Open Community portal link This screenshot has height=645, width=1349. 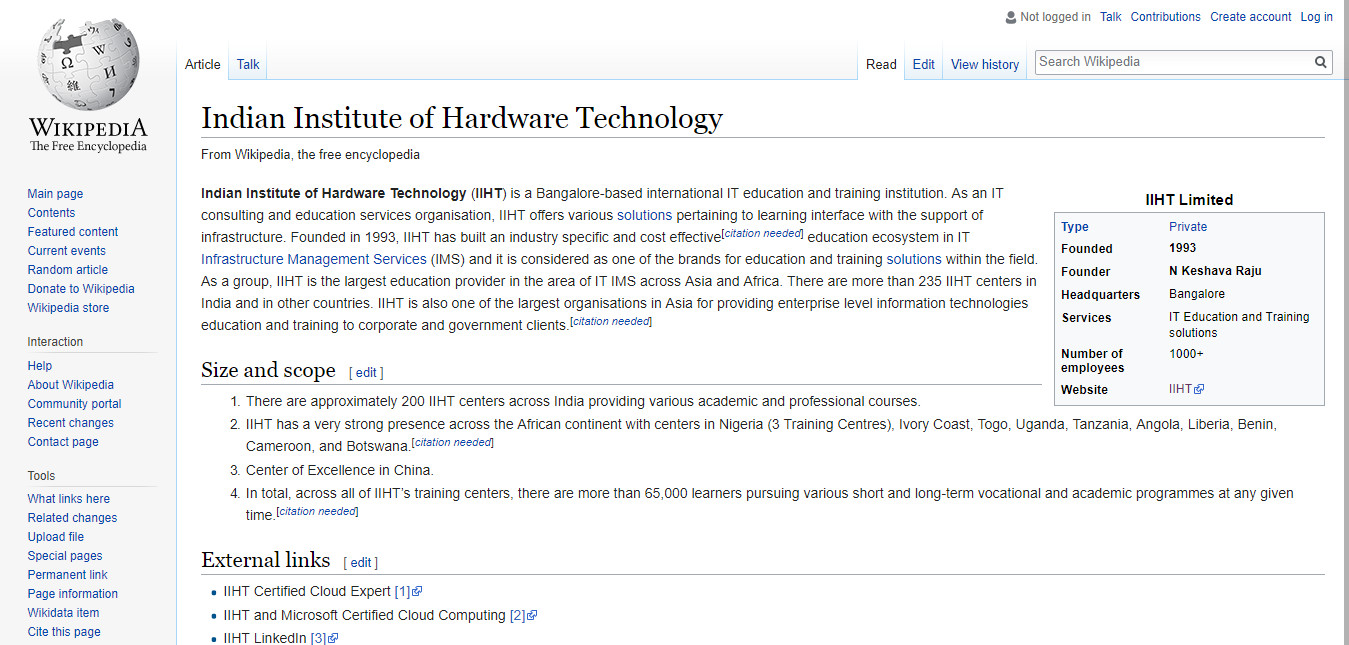pyautogui.click(x=75, y=404)
